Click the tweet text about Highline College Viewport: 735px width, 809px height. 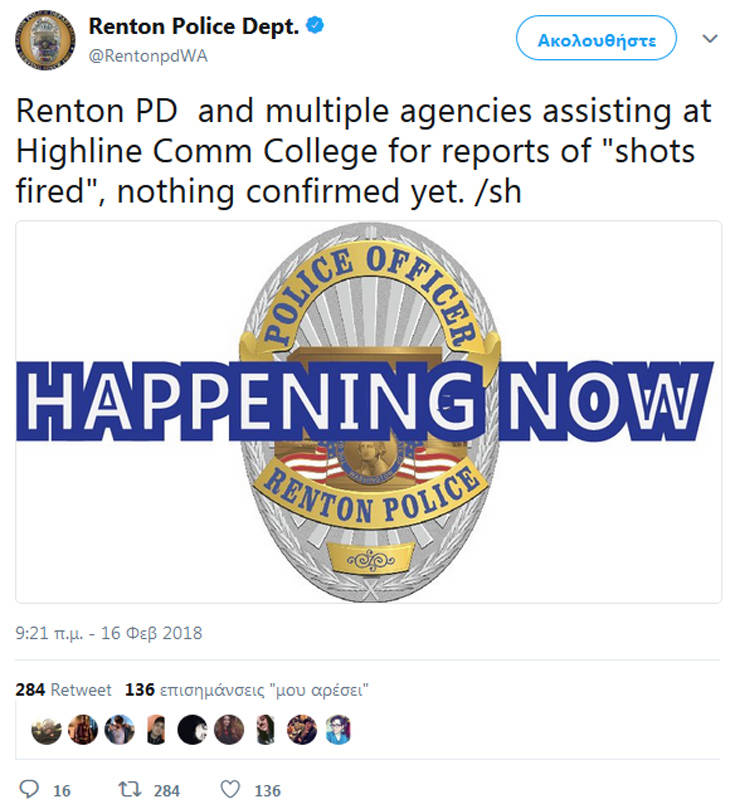(362, 150)
